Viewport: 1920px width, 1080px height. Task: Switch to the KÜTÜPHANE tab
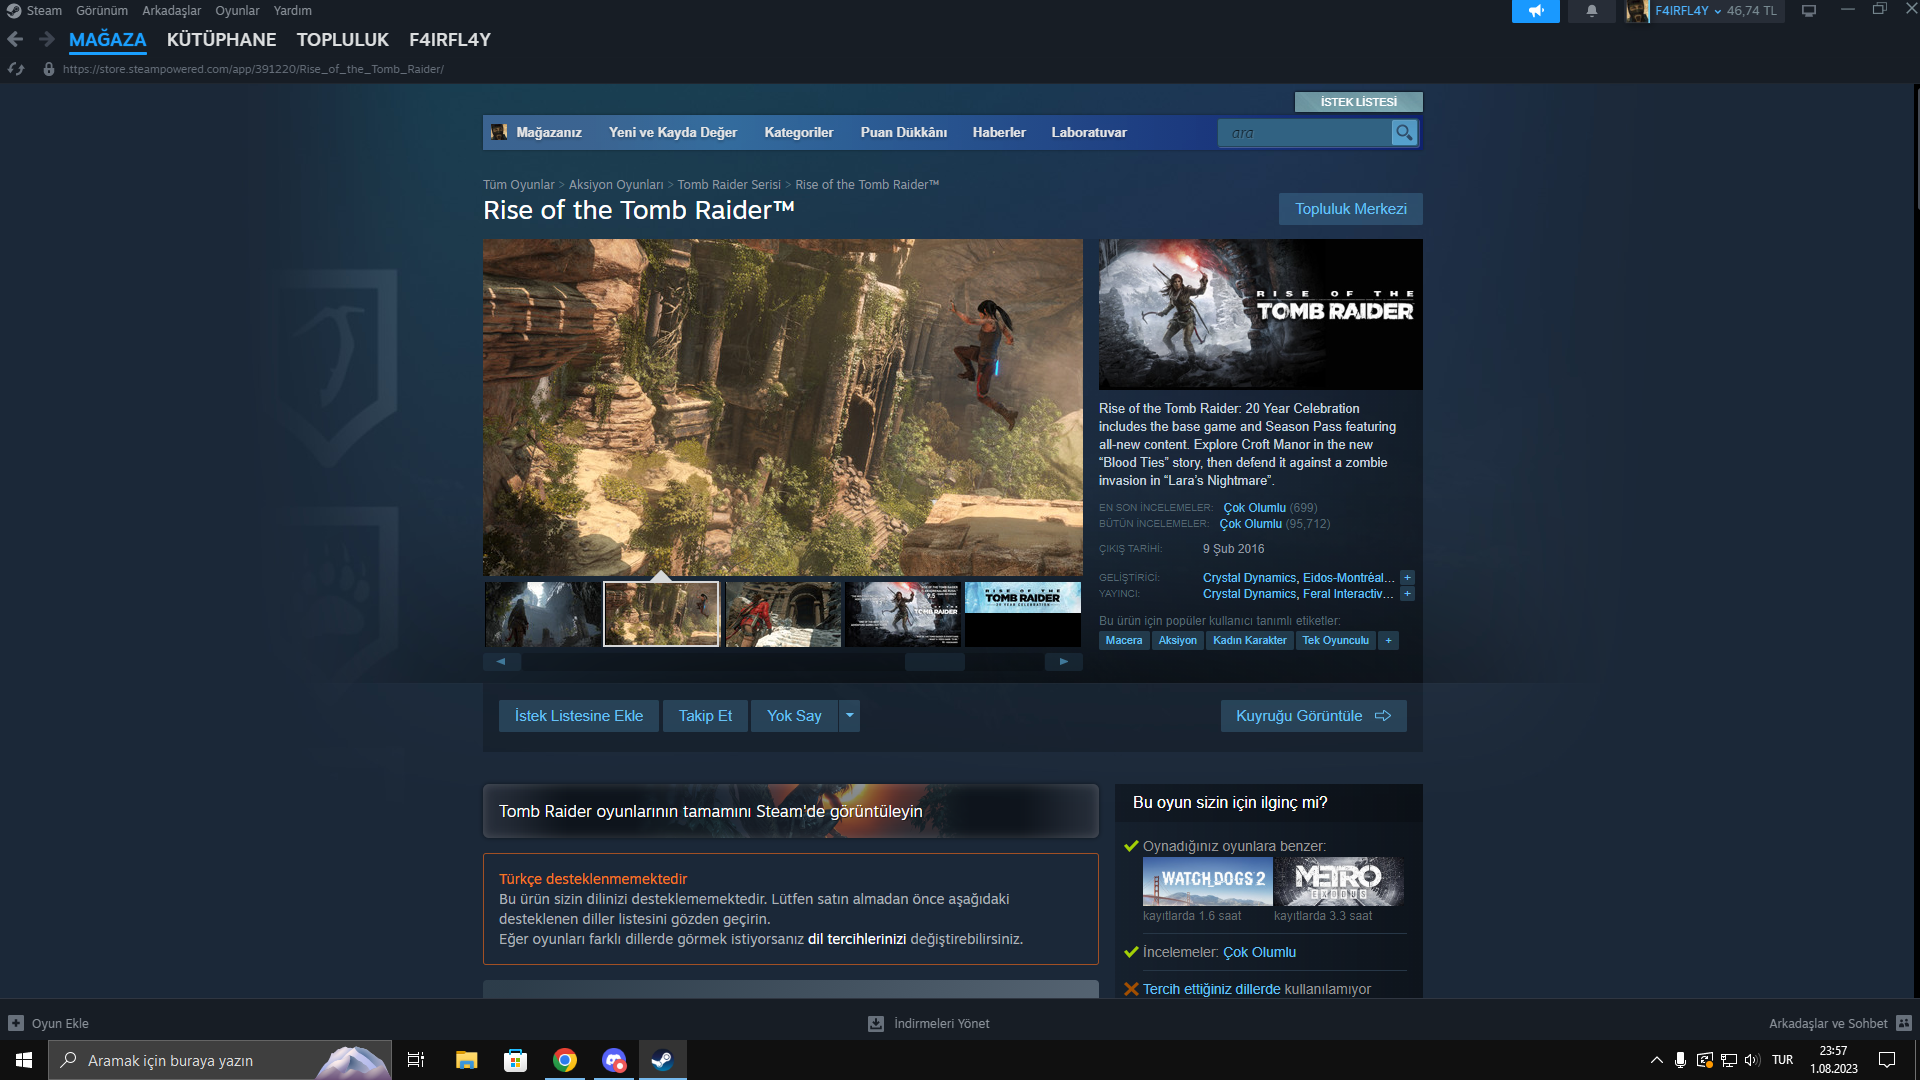221,40
